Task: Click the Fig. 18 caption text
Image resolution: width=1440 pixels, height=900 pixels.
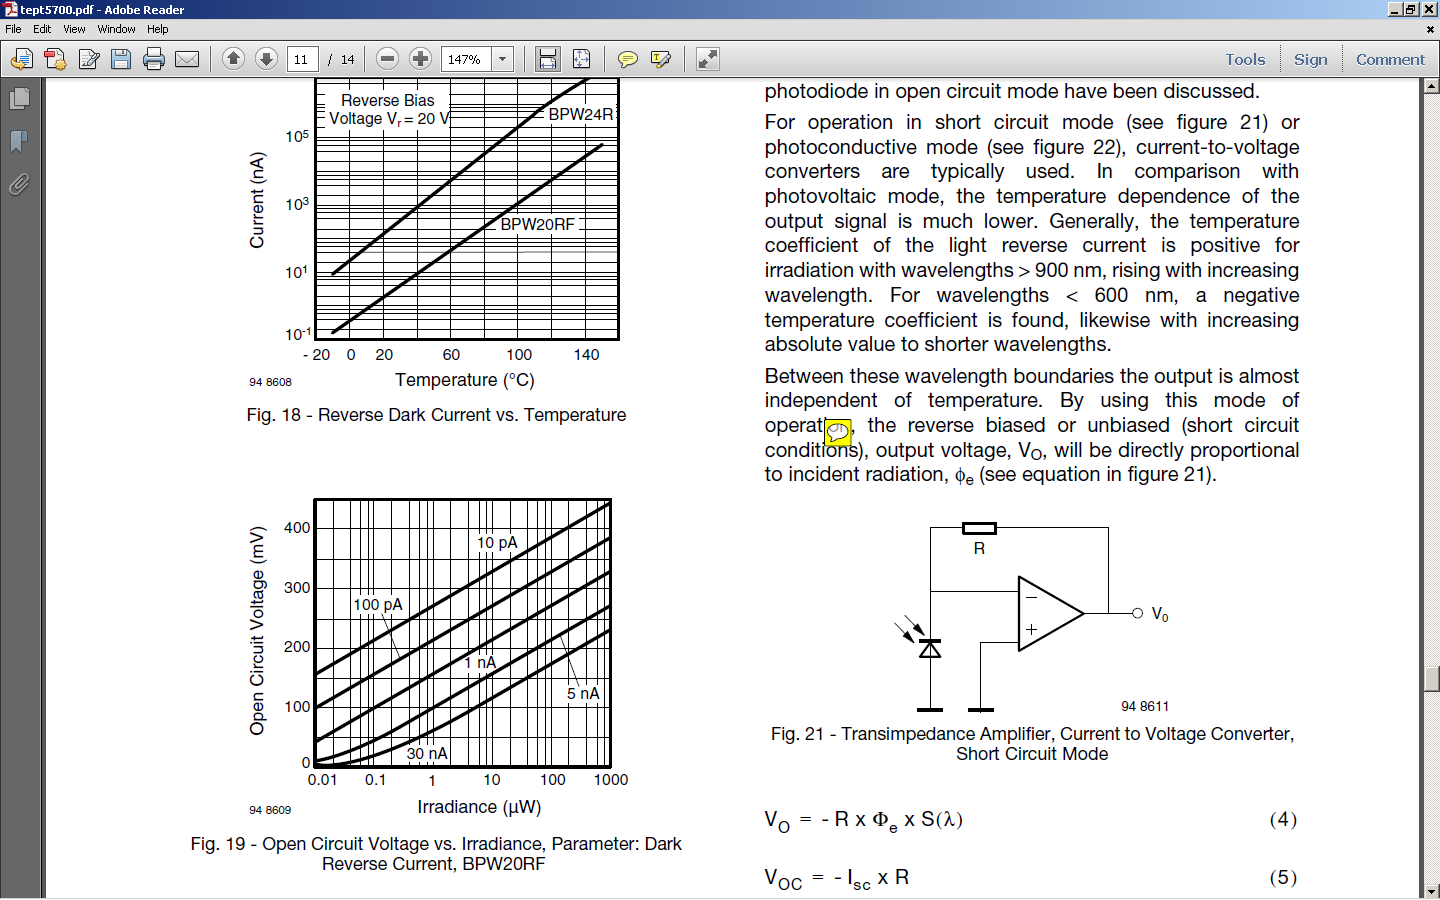Action: point(436,415)
